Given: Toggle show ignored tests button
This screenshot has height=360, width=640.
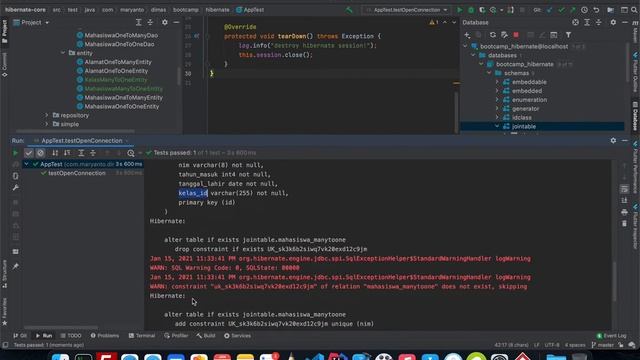Looking at the screenshot, I should click(40, 153).
